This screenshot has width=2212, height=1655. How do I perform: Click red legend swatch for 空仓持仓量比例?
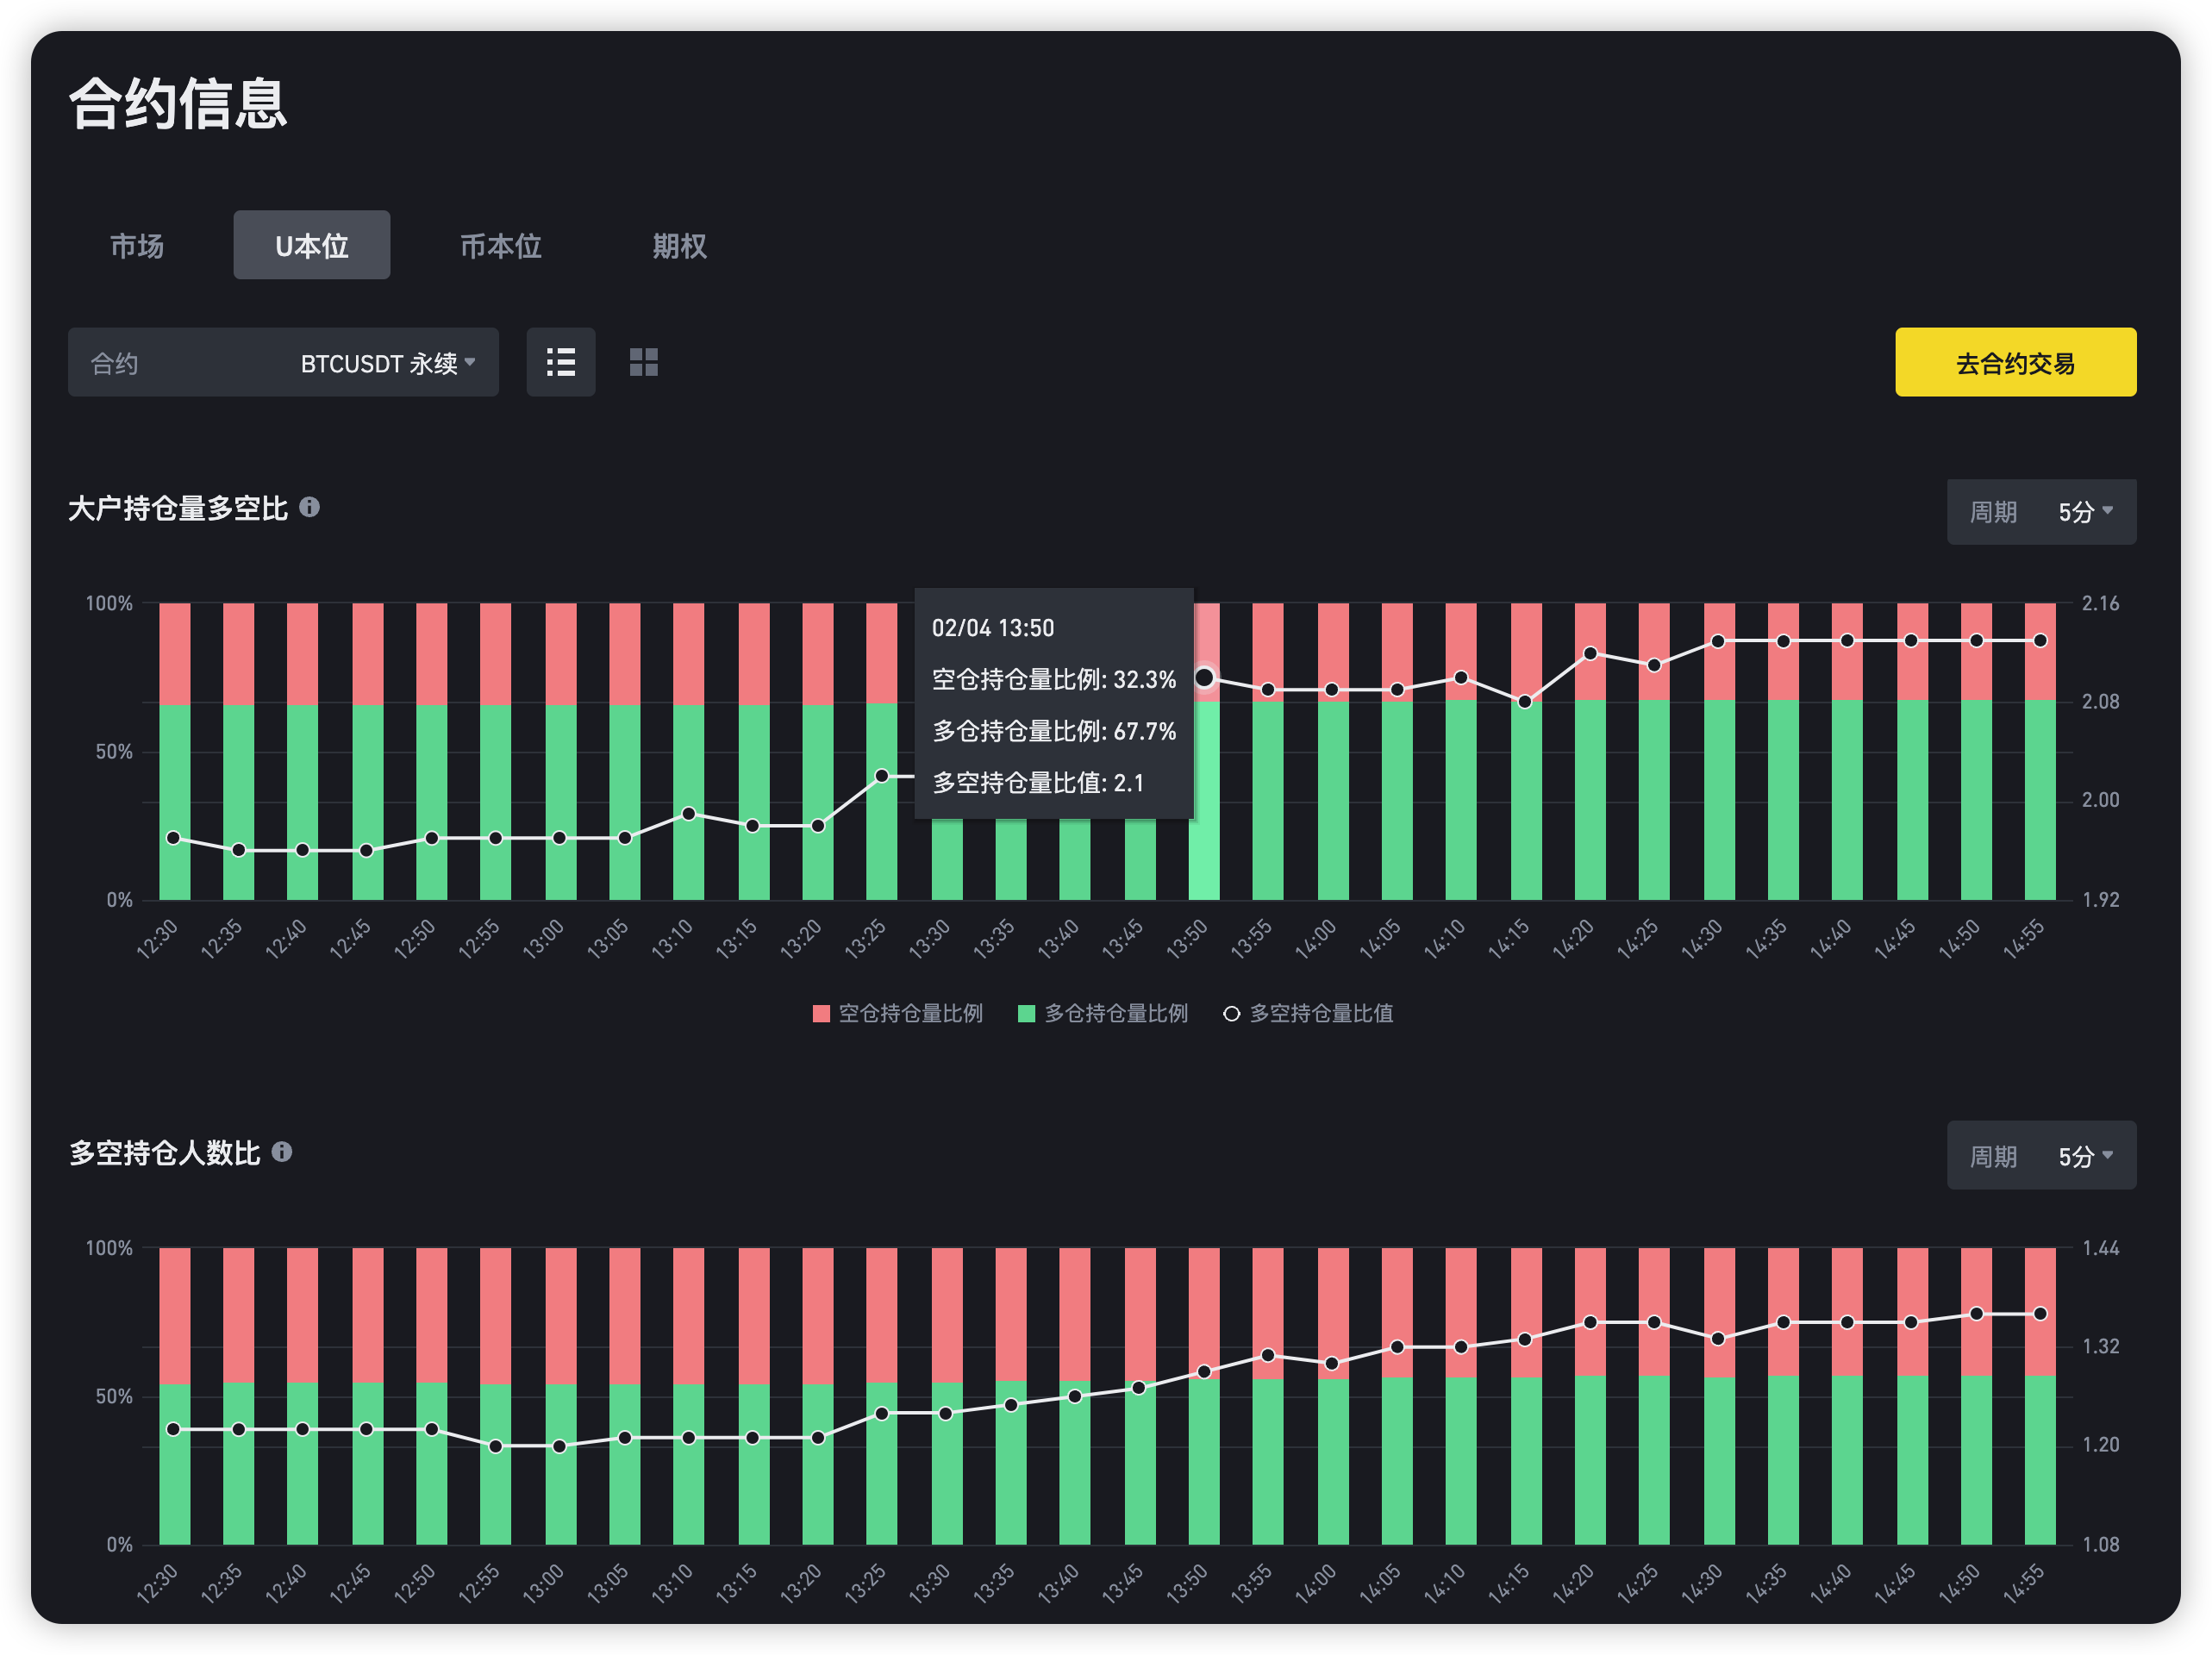click(x=821, y=1014)
